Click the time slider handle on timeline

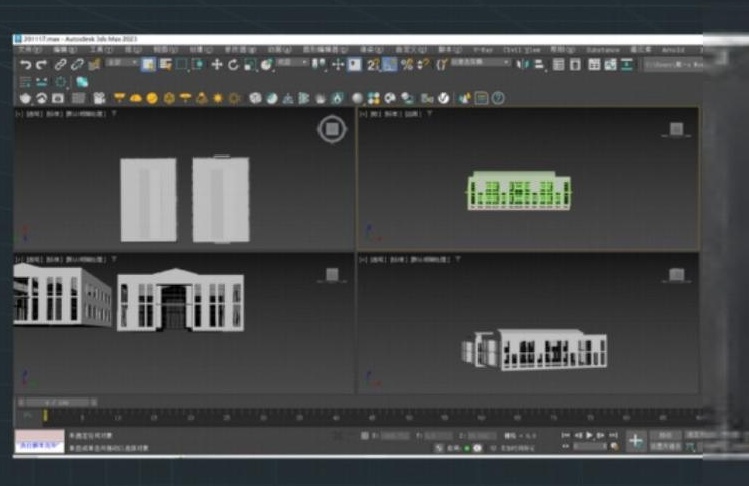(x=45, y=416)
